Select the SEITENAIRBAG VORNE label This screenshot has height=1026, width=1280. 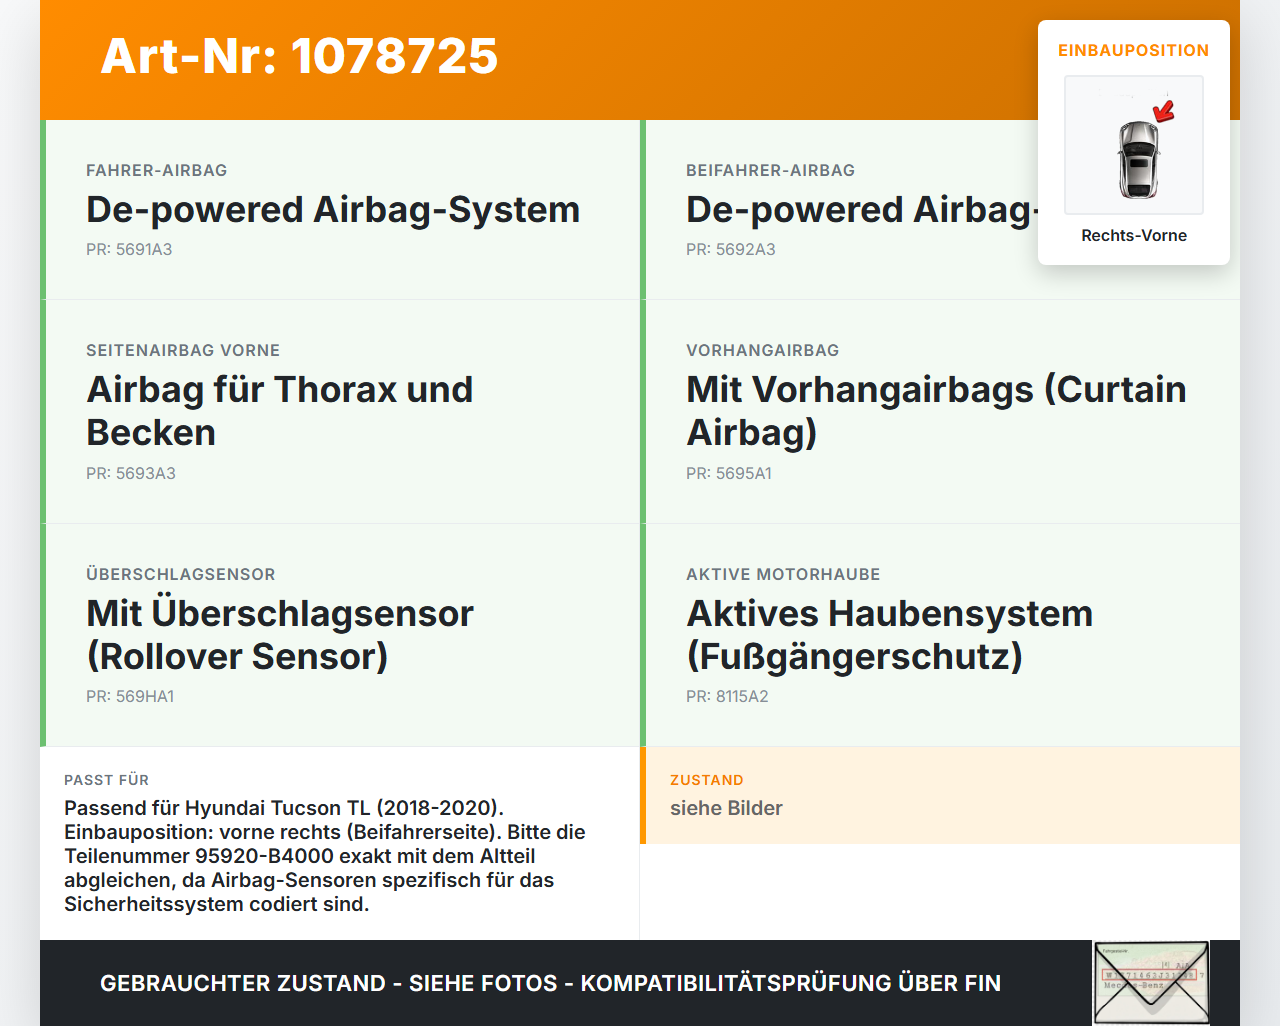[x=183, y=350]
